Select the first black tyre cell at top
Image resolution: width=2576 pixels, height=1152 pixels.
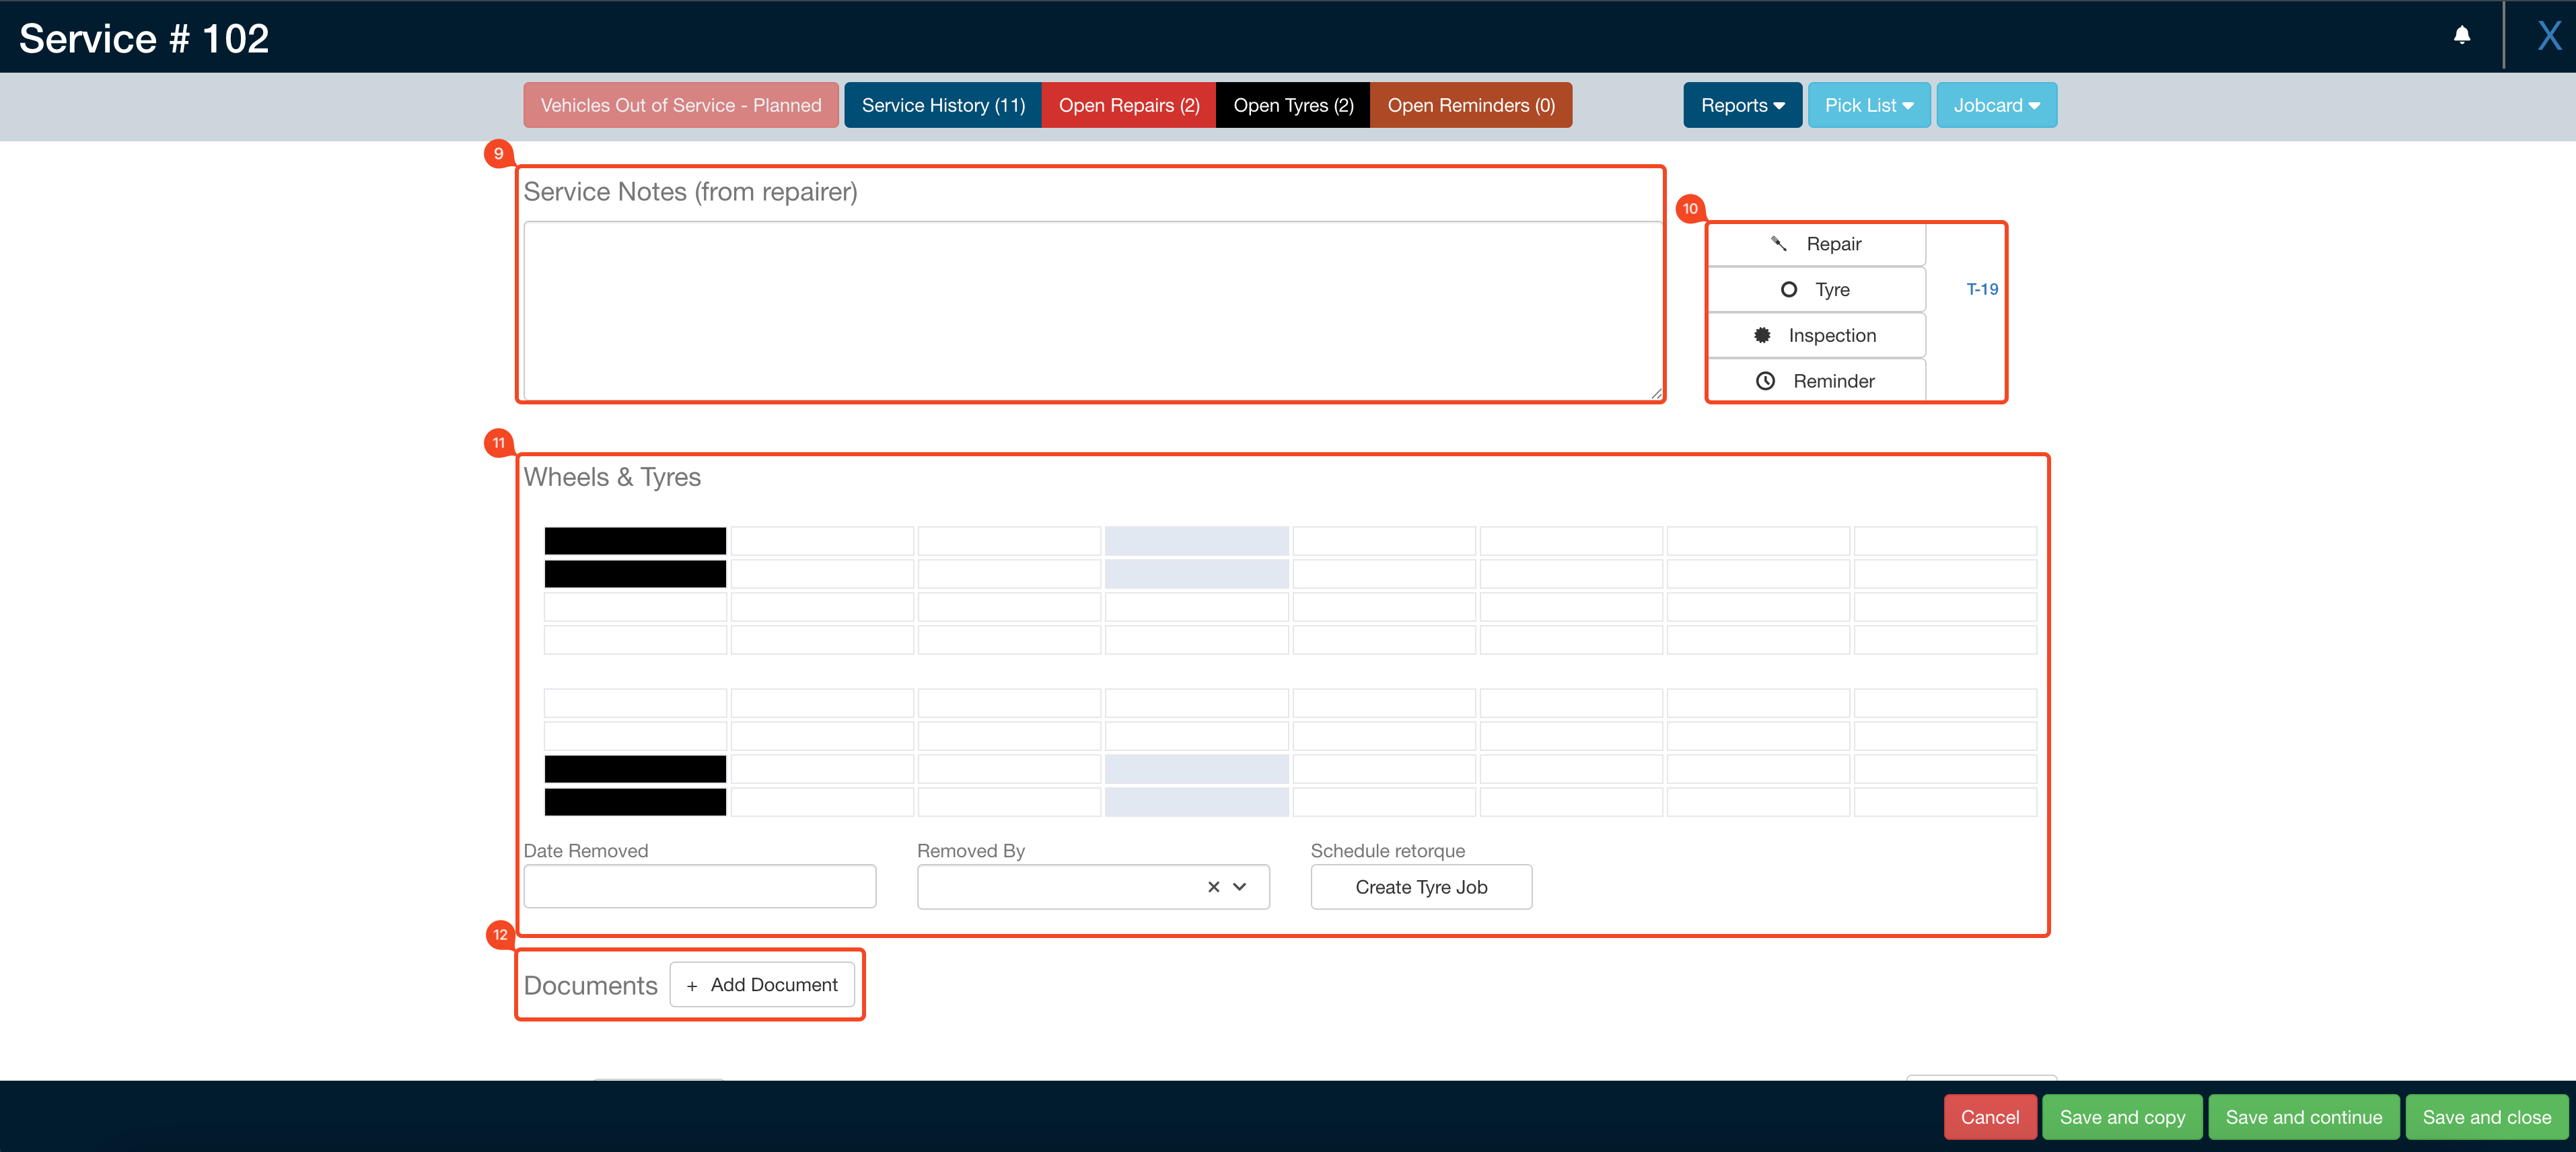[635, 541]
